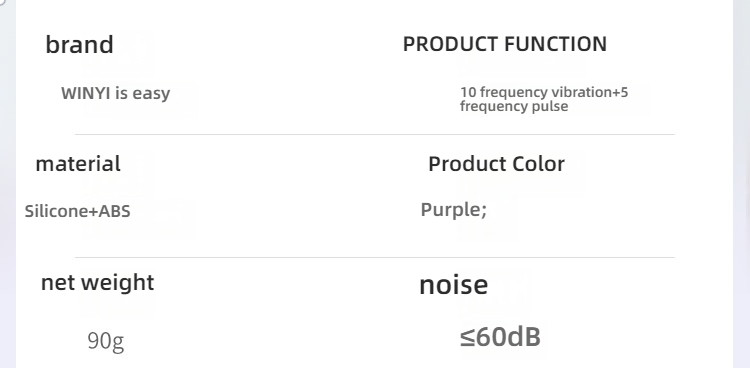
Task: Click the word 'Color' in Product Color
Action: [x=538, y=164]
